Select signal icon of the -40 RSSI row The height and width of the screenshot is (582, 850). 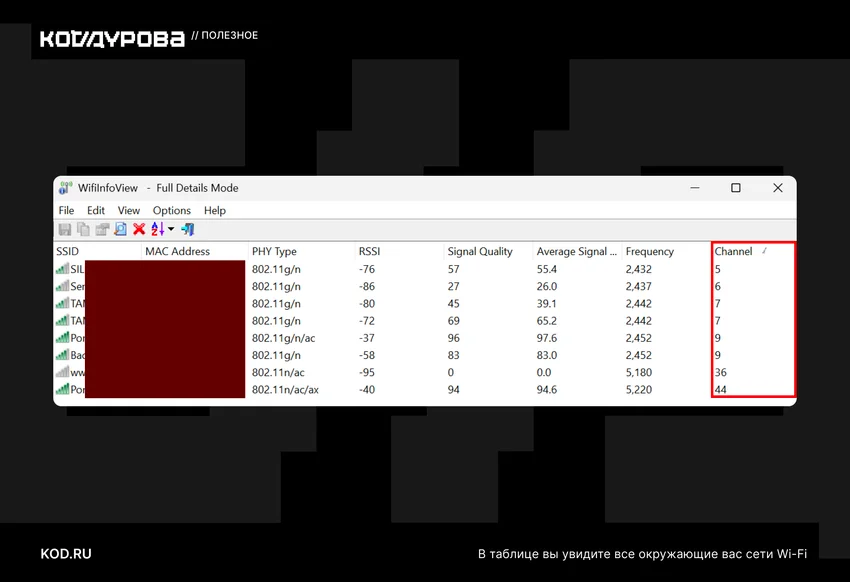click(x=62, y=389)
